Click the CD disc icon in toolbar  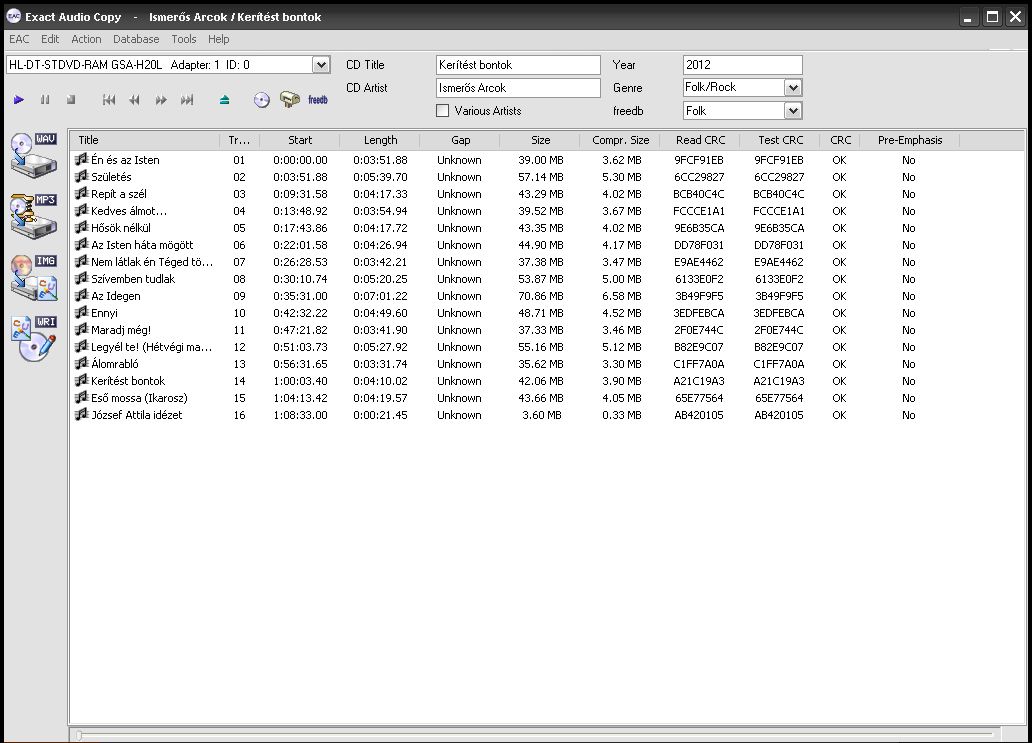click(262, 100)
